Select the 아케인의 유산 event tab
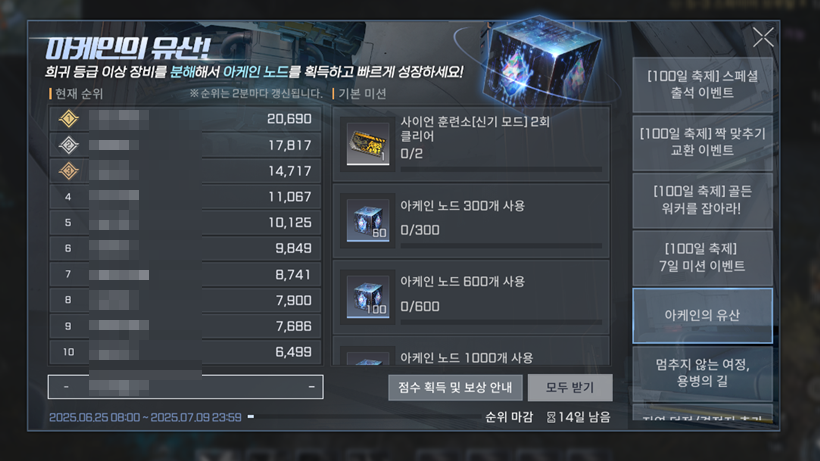 [702, 315]
